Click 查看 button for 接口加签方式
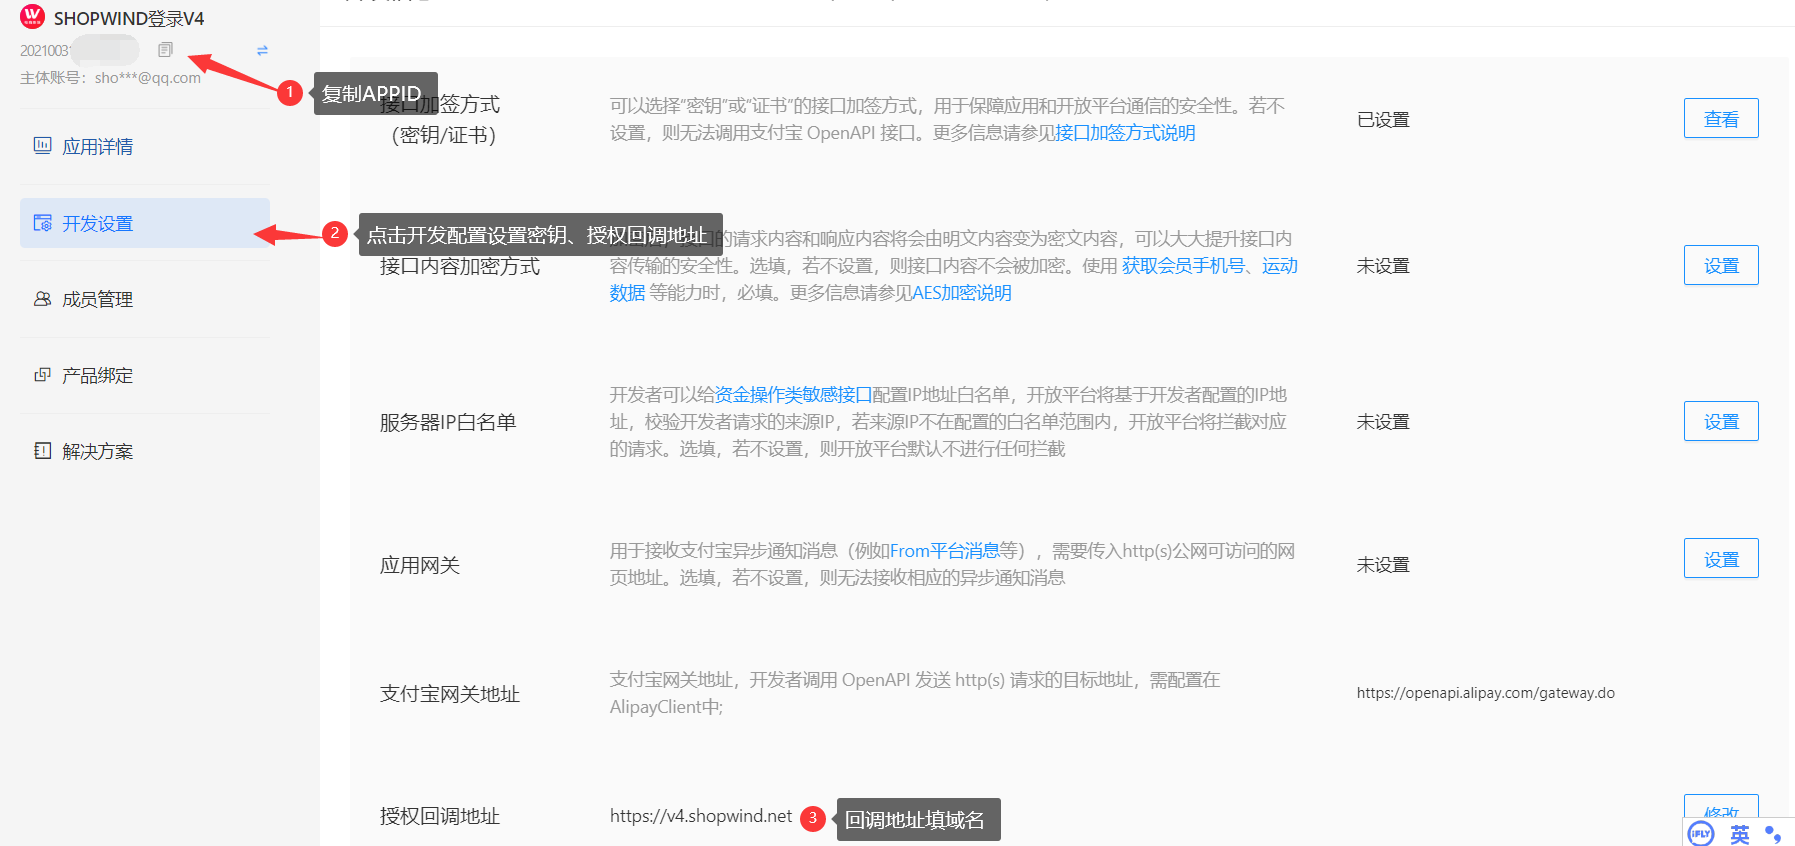Screen dimensions: 1795x846 [x=1721, y=119]
